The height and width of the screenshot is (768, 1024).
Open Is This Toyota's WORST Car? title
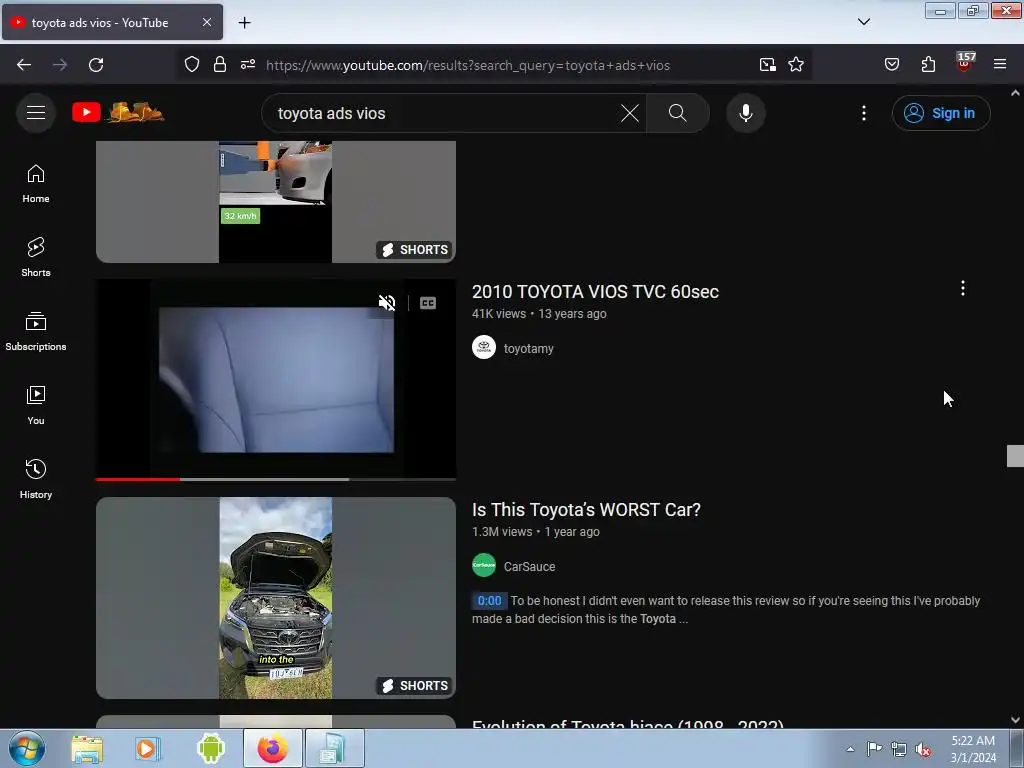(x=586, y=510)
